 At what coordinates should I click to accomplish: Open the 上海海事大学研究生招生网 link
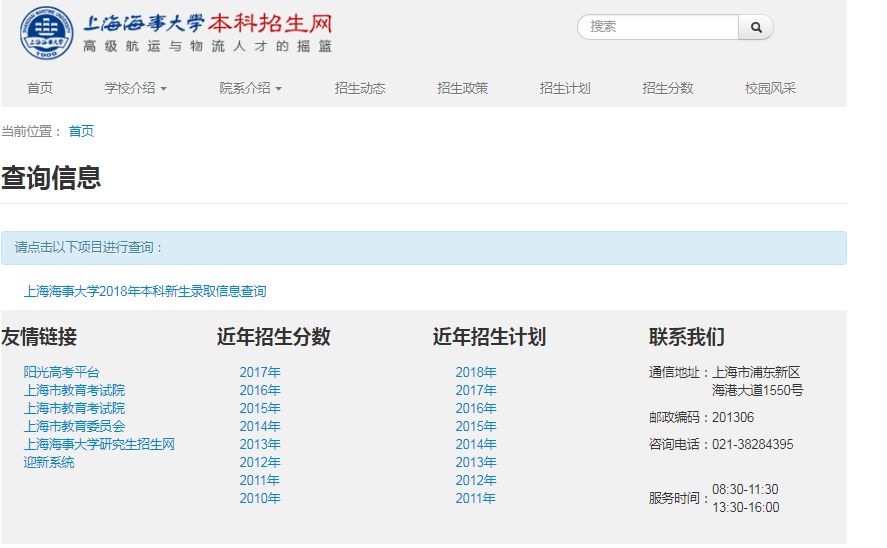pos(99,444)
